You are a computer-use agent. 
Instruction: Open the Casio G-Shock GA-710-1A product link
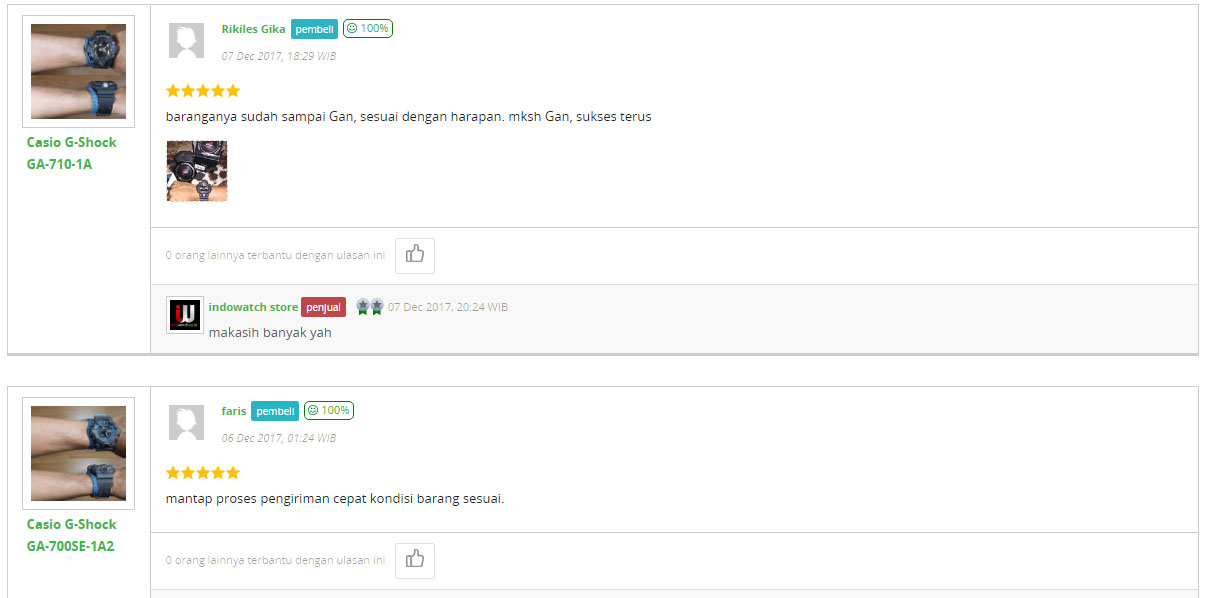pos(71,153)
